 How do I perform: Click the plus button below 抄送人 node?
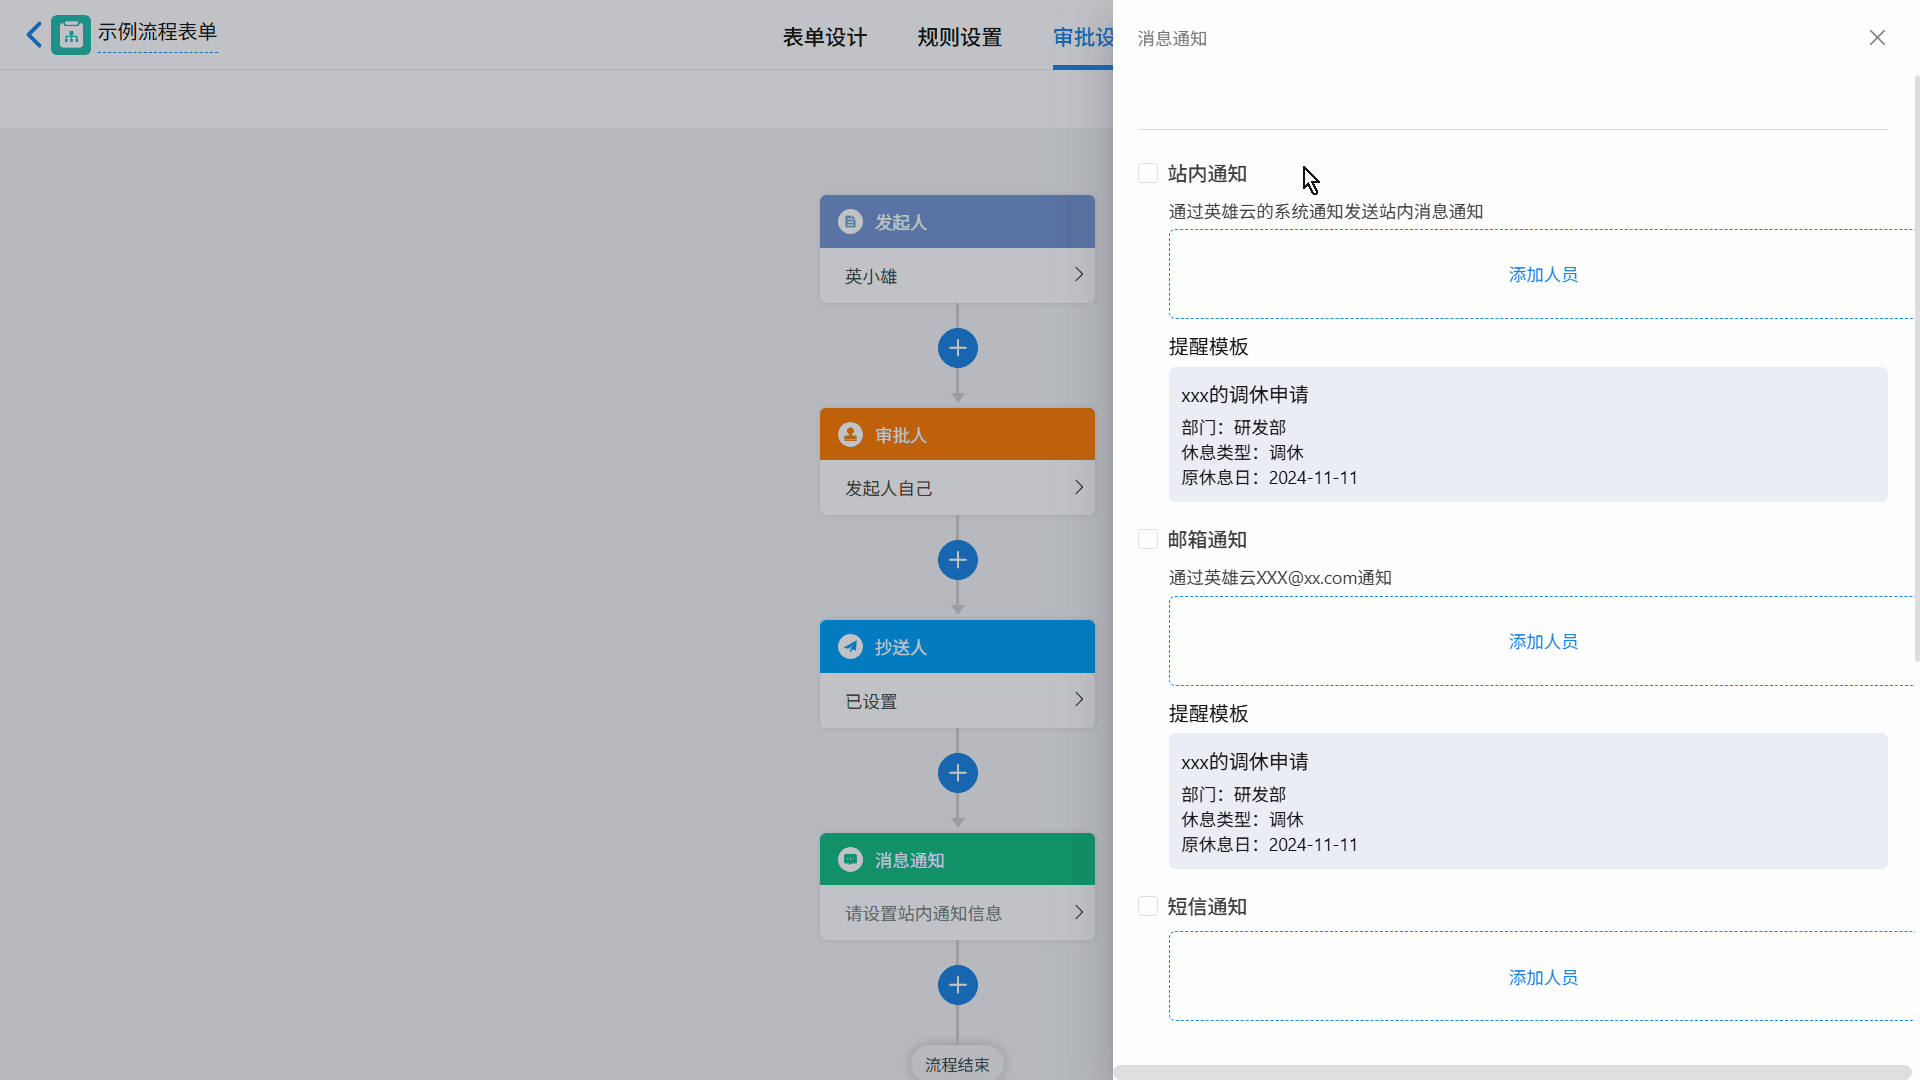click(x=957, y=773)
